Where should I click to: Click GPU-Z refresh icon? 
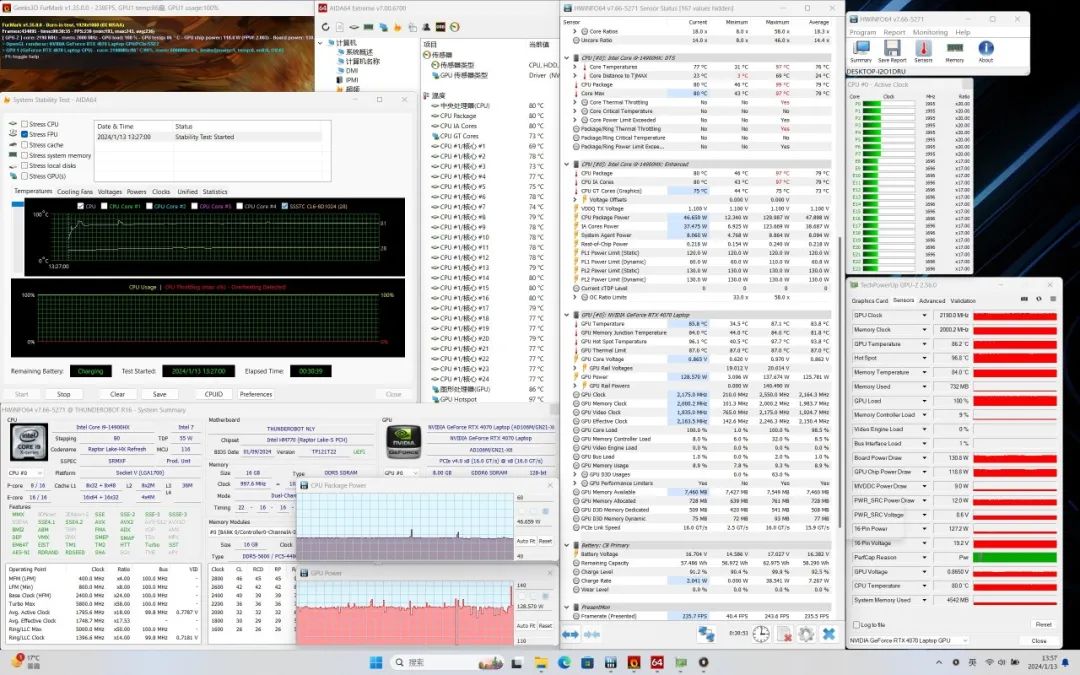[x=1039, y=299]
